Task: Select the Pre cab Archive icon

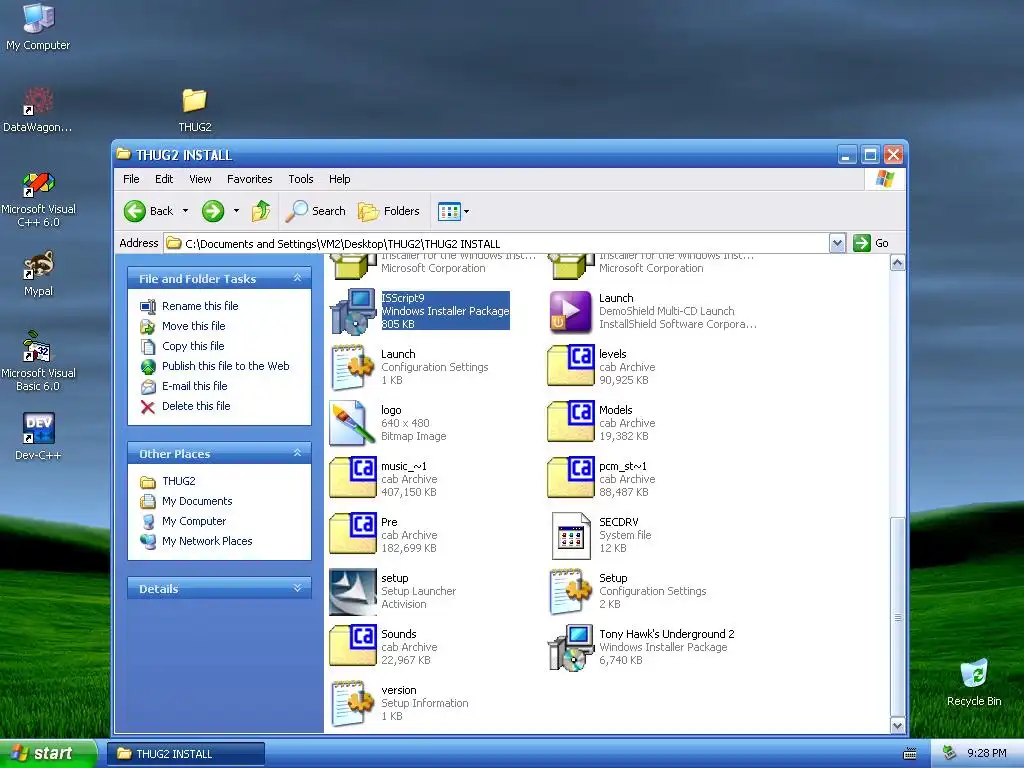Action: [353, 534]
